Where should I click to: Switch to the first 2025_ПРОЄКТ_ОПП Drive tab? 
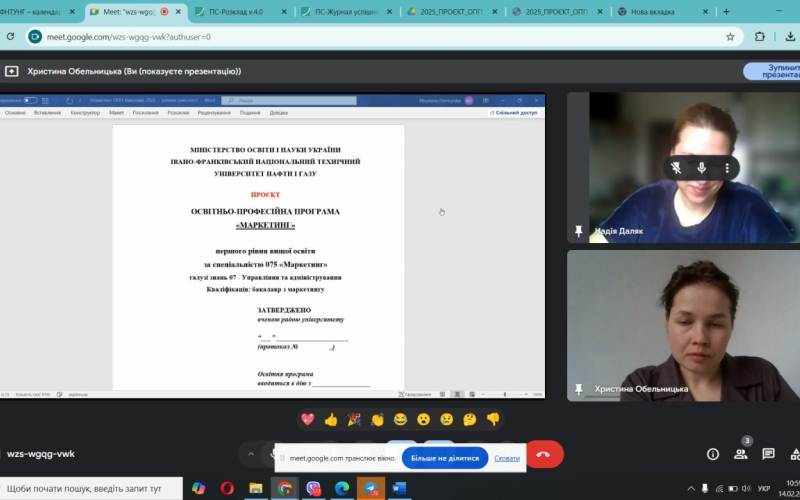click(x=452, y=12)
